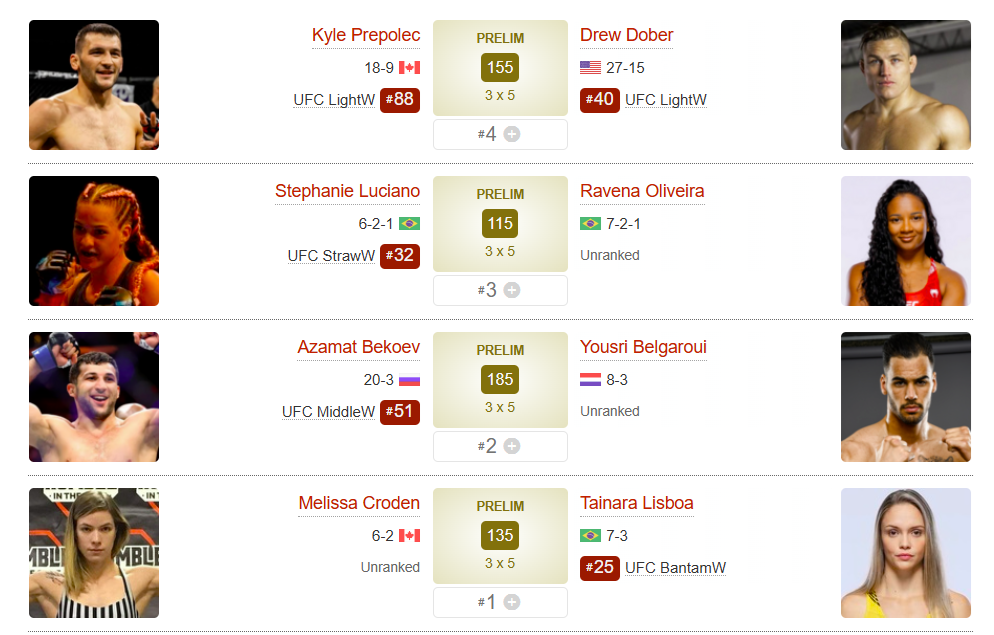Open Kyle Prepolec fighter page
The image size is (994, 635).
[366, 35]
